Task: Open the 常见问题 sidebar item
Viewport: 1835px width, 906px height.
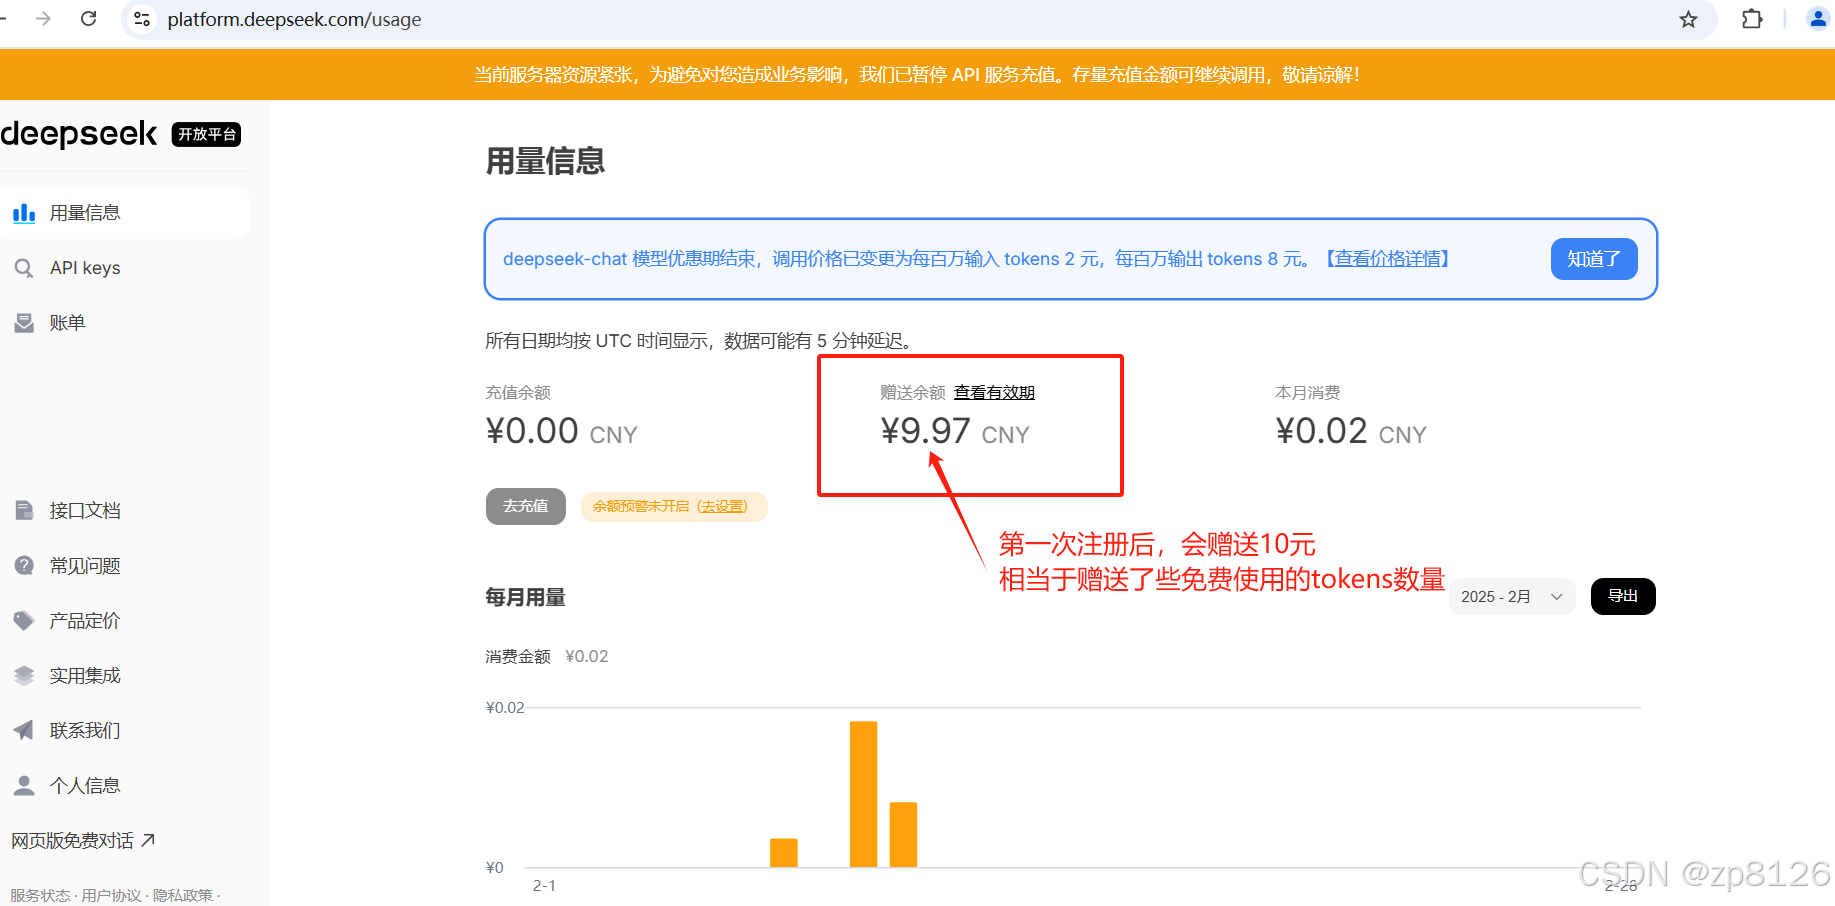Action: tap(125, 566)
